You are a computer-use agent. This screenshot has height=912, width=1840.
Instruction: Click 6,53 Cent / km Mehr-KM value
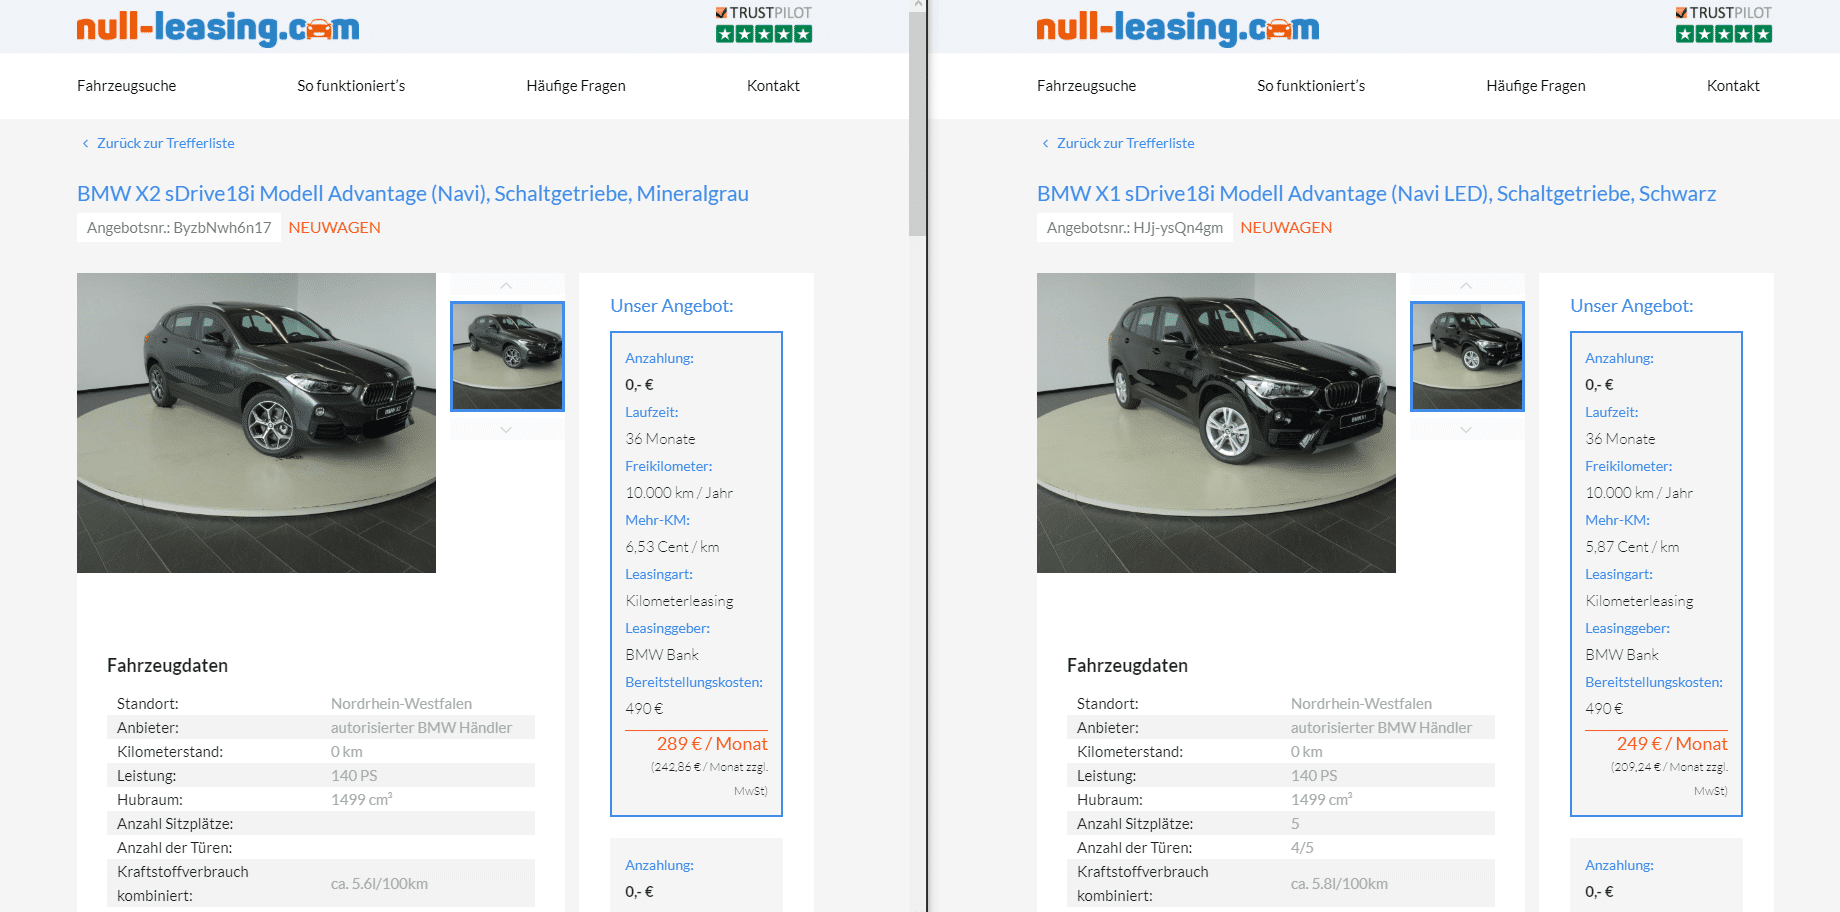[672, 547]
